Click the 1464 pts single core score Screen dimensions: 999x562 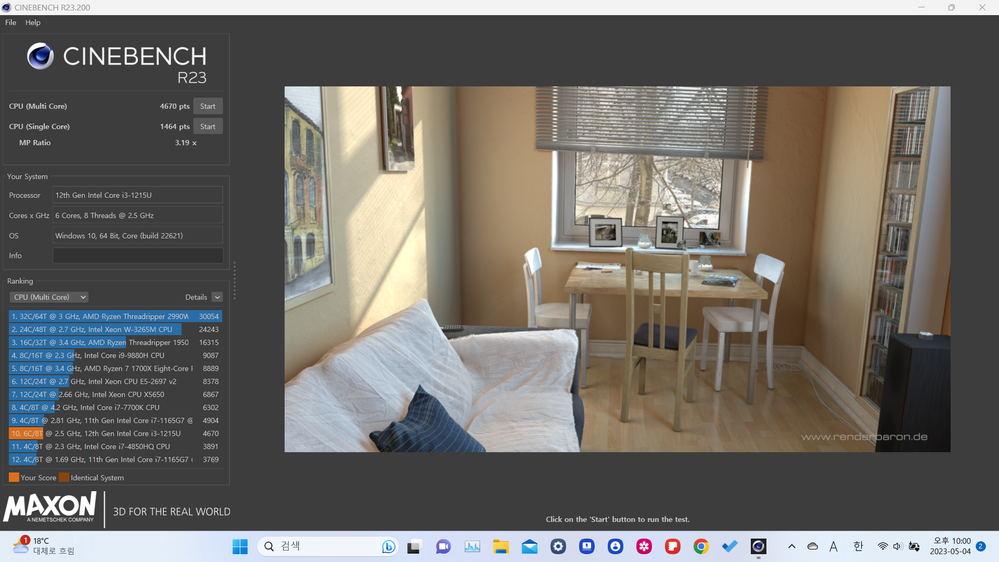click(175, 126)
